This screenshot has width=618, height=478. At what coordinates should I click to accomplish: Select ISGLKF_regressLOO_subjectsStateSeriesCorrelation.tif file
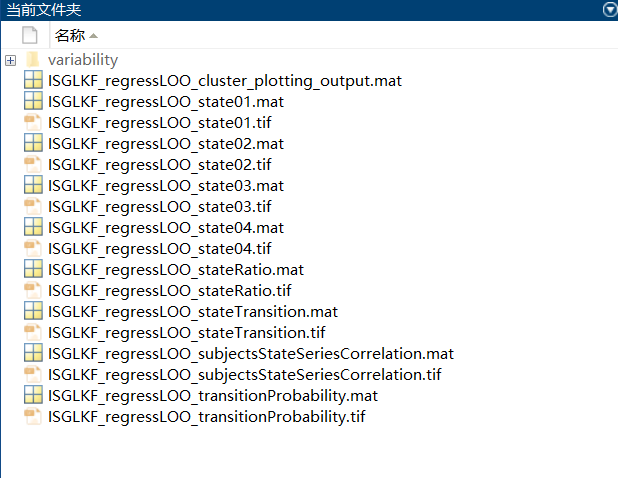pyautogui.click(x=245, y=375)
